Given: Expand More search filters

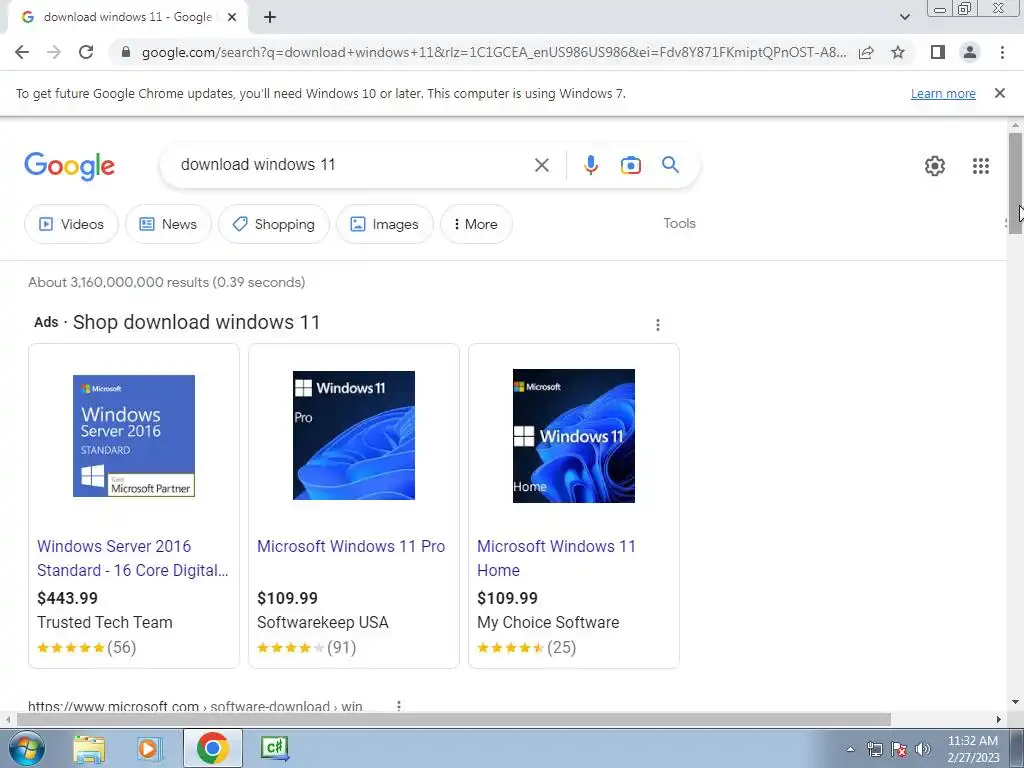Looking at the screenshot, I should click(x=476, y=224).
